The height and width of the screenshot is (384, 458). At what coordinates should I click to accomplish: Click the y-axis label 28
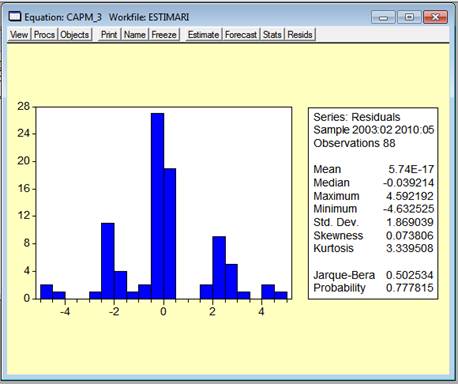tap(24, 107)
